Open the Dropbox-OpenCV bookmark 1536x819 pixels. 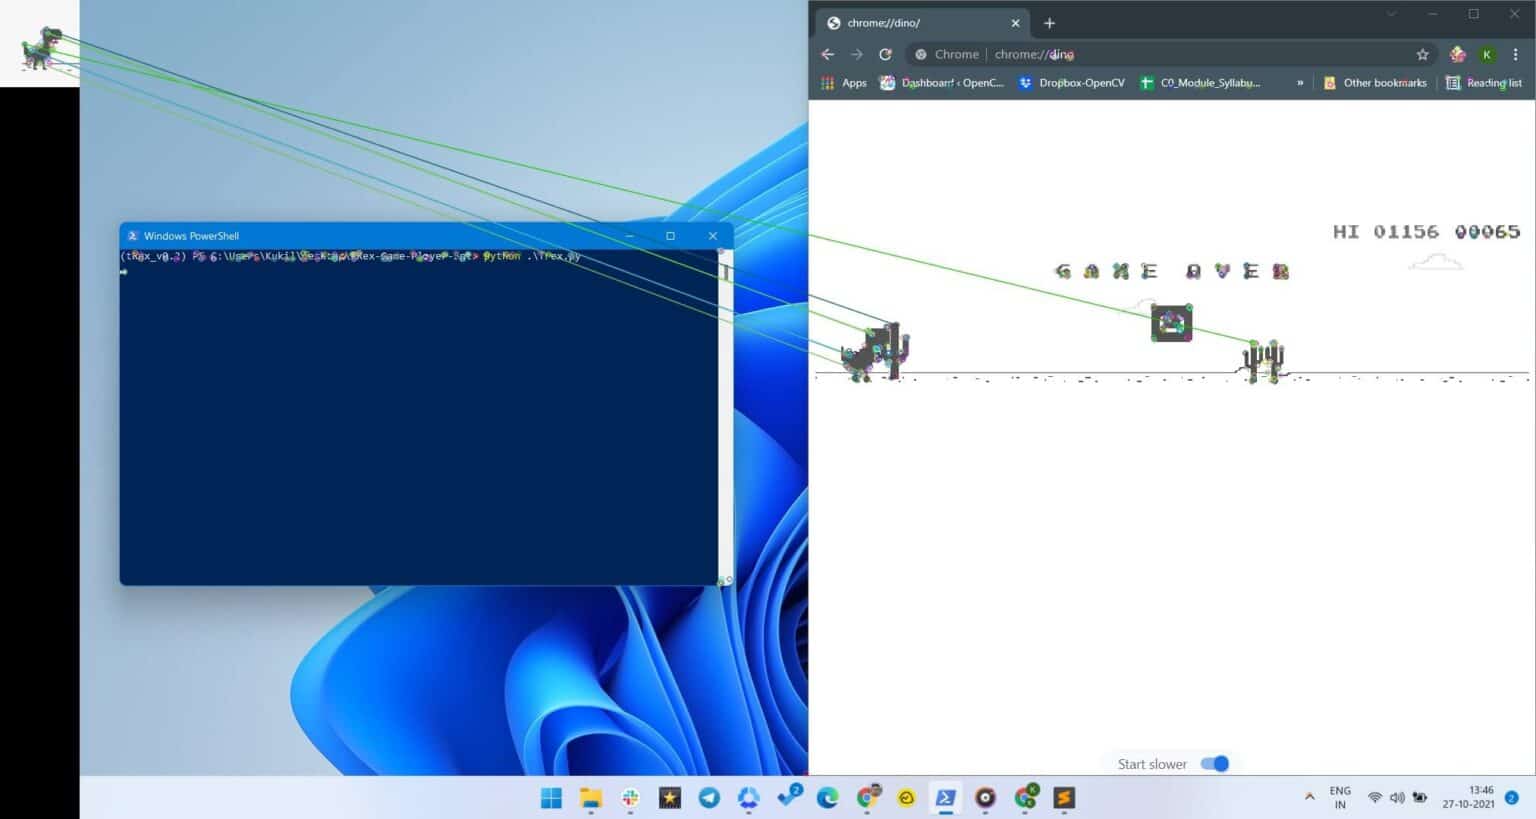point(1070,83)
